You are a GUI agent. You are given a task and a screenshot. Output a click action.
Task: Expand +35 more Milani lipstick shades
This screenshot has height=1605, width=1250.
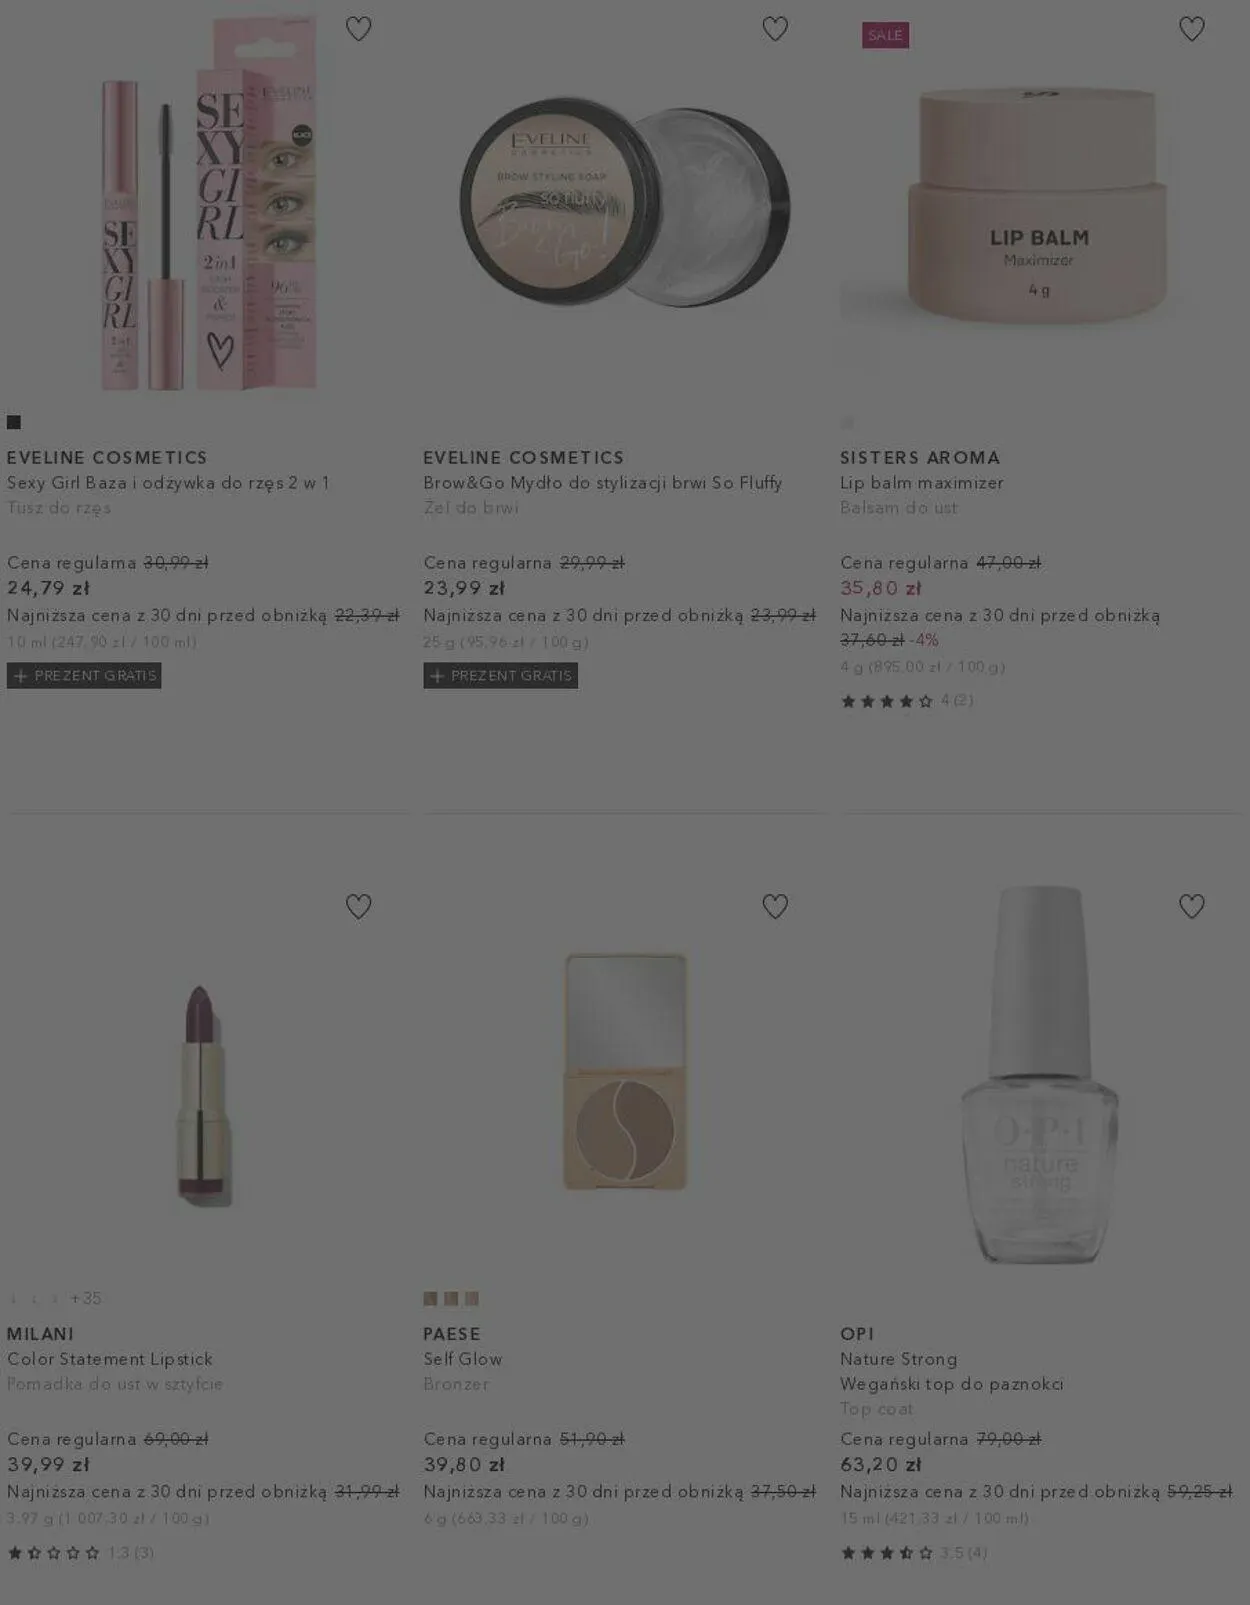pos(86,1298)
